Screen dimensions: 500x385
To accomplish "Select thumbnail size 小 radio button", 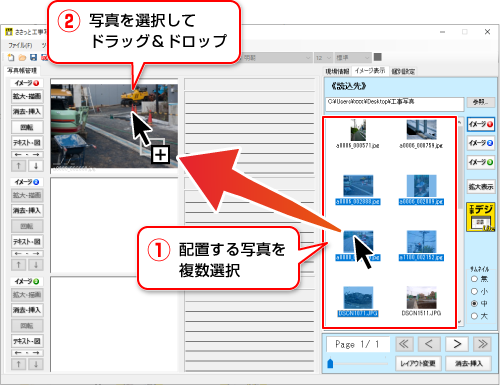I will 474,291.
